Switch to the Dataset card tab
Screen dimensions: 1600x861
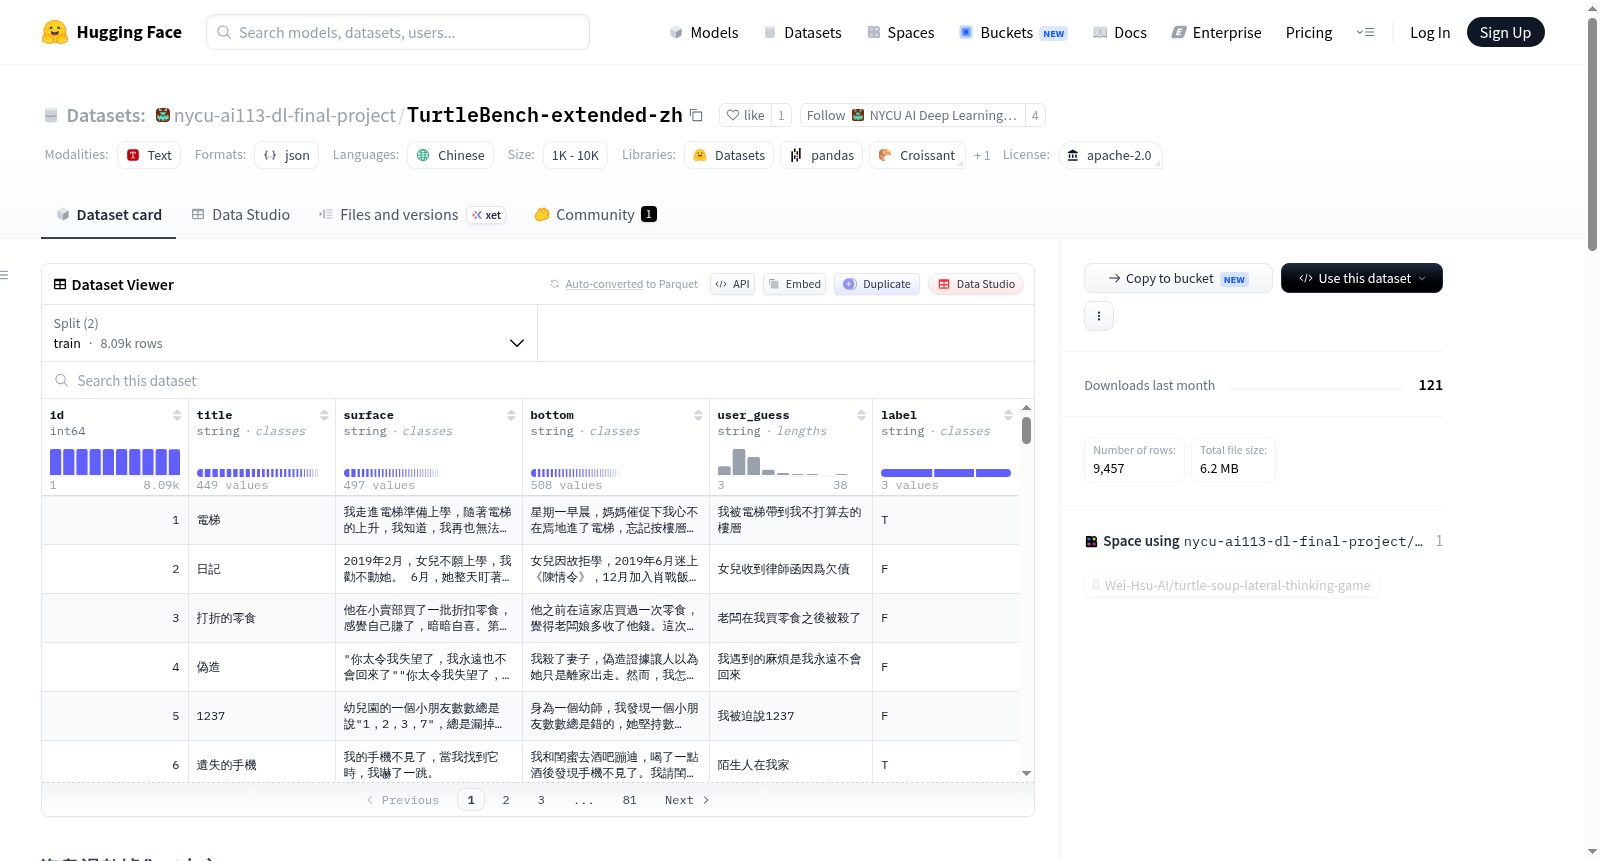[x=108, y=214]
